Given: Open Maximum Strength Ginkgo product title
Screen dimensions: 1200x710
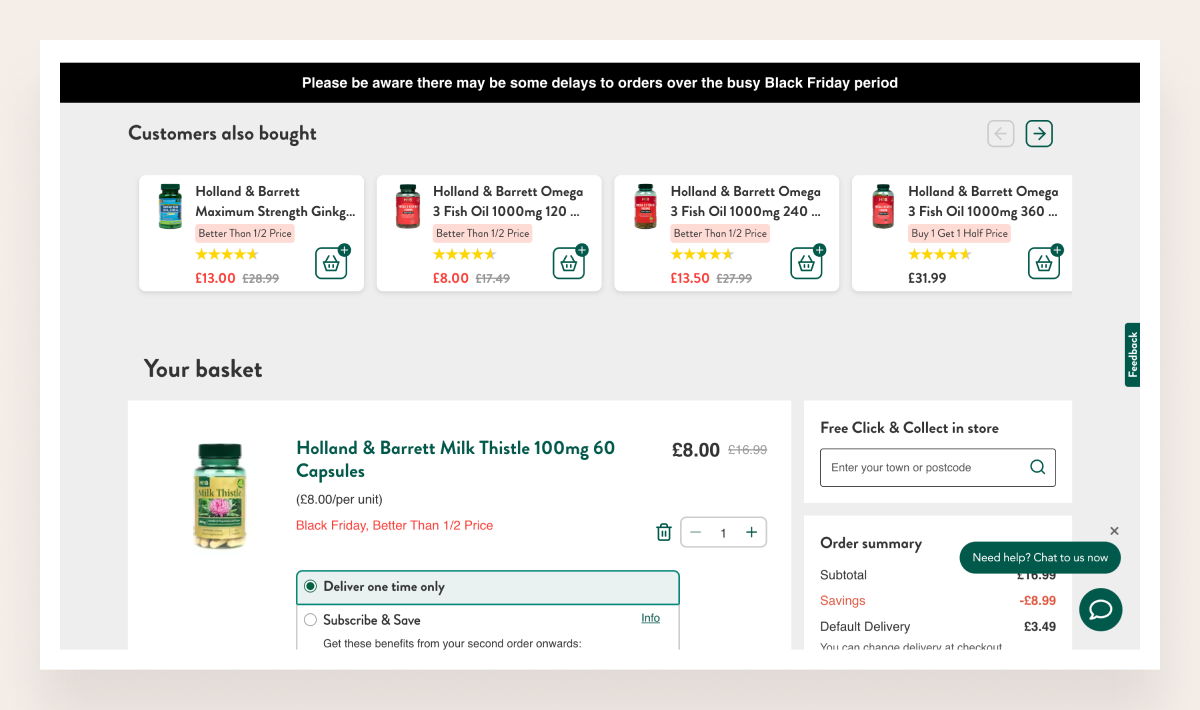Looking at the screenshot, I should pos(275,201).
